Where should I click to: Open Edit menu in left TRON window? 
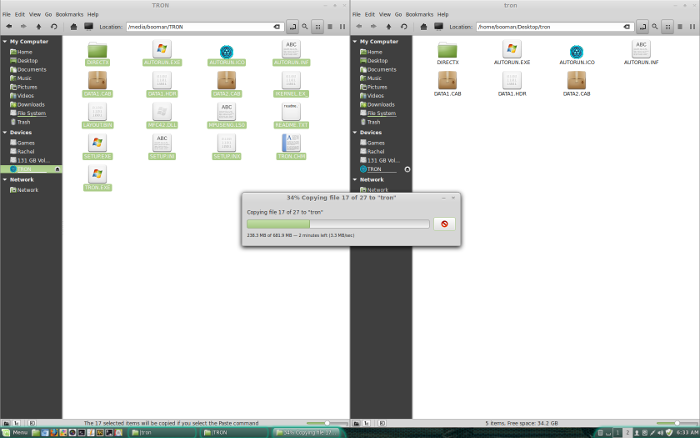tap(20, 14)
